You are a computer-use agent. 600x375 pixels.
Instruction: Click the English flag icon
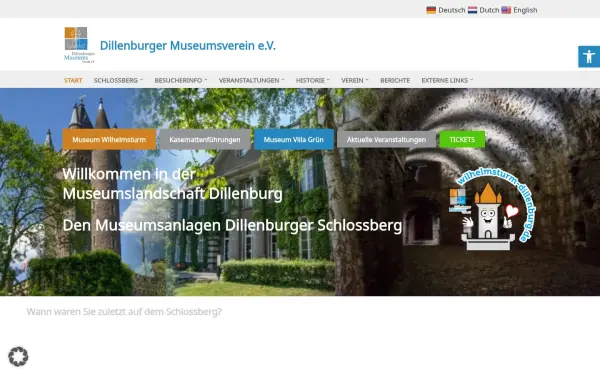(506, 10)
